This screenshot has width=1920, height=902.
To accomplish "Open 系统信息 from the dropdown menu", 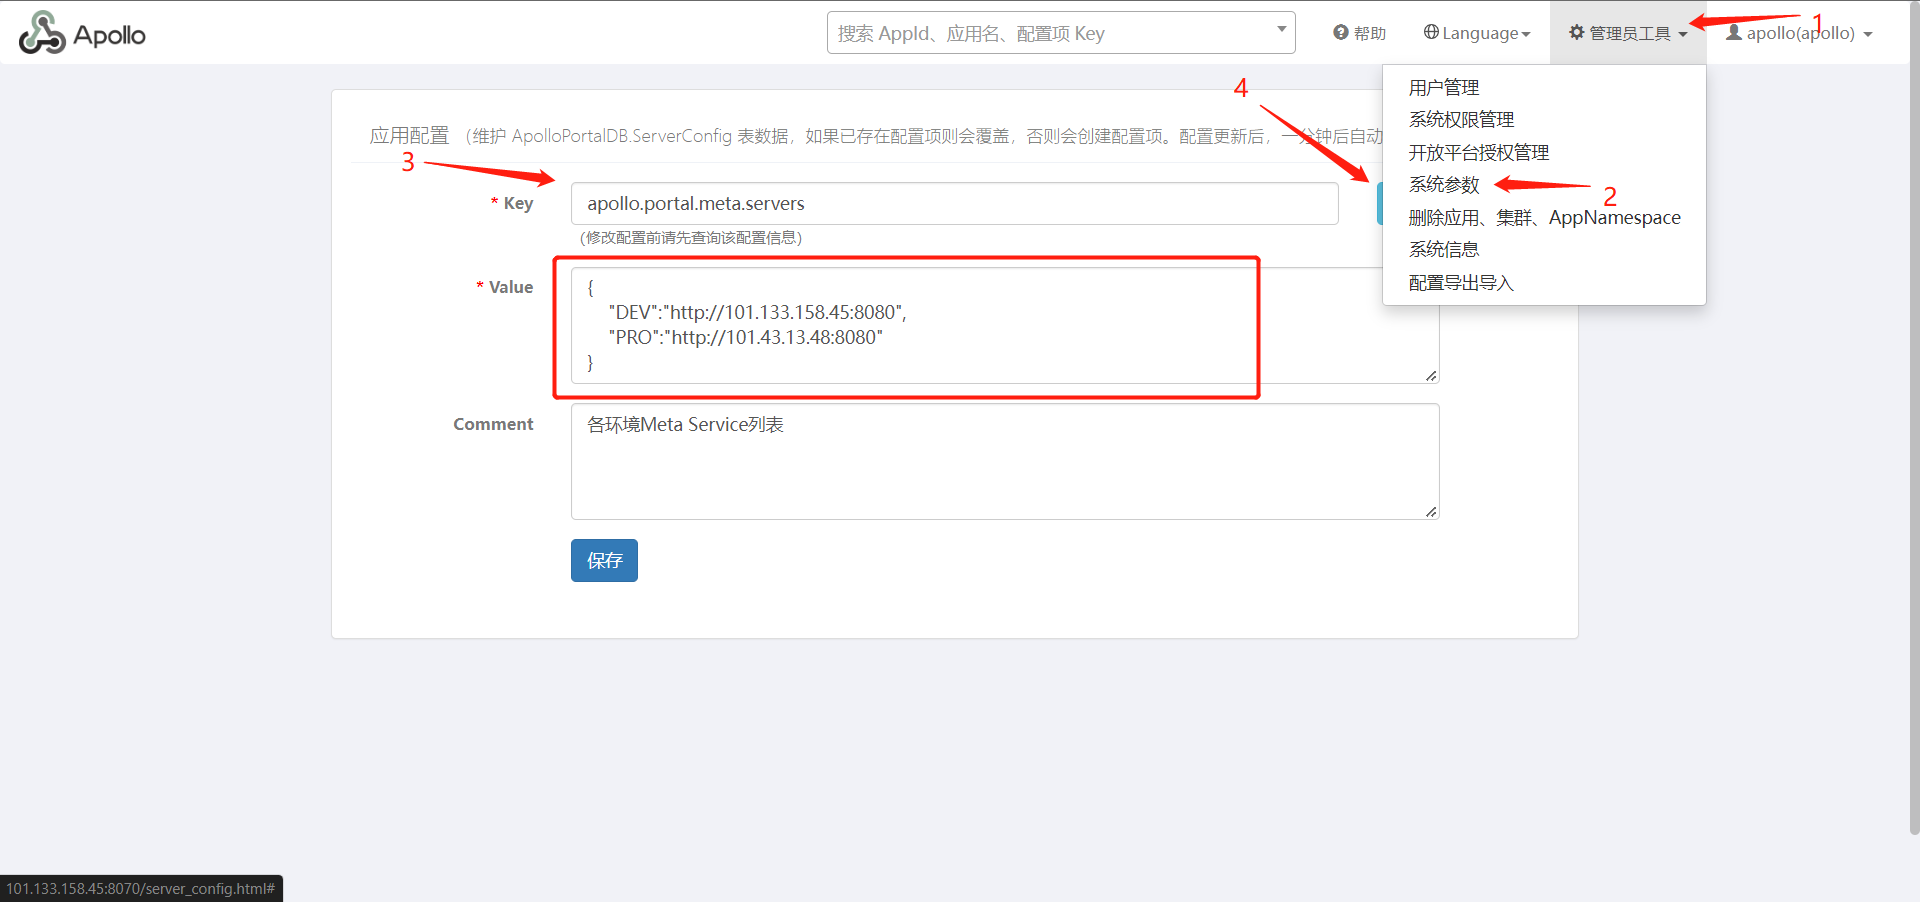I will point(1443,250).
